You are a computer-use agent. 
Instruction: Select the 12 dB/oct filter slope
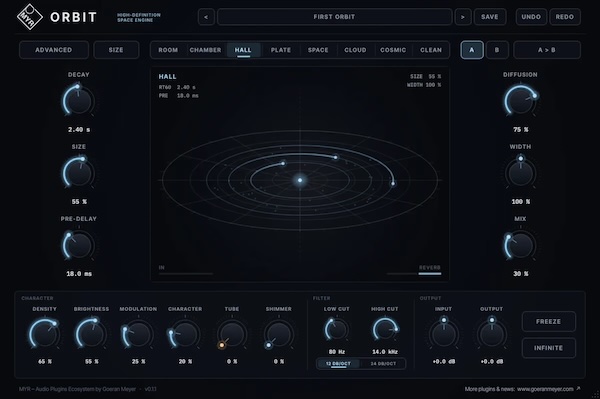click(338, 363)
